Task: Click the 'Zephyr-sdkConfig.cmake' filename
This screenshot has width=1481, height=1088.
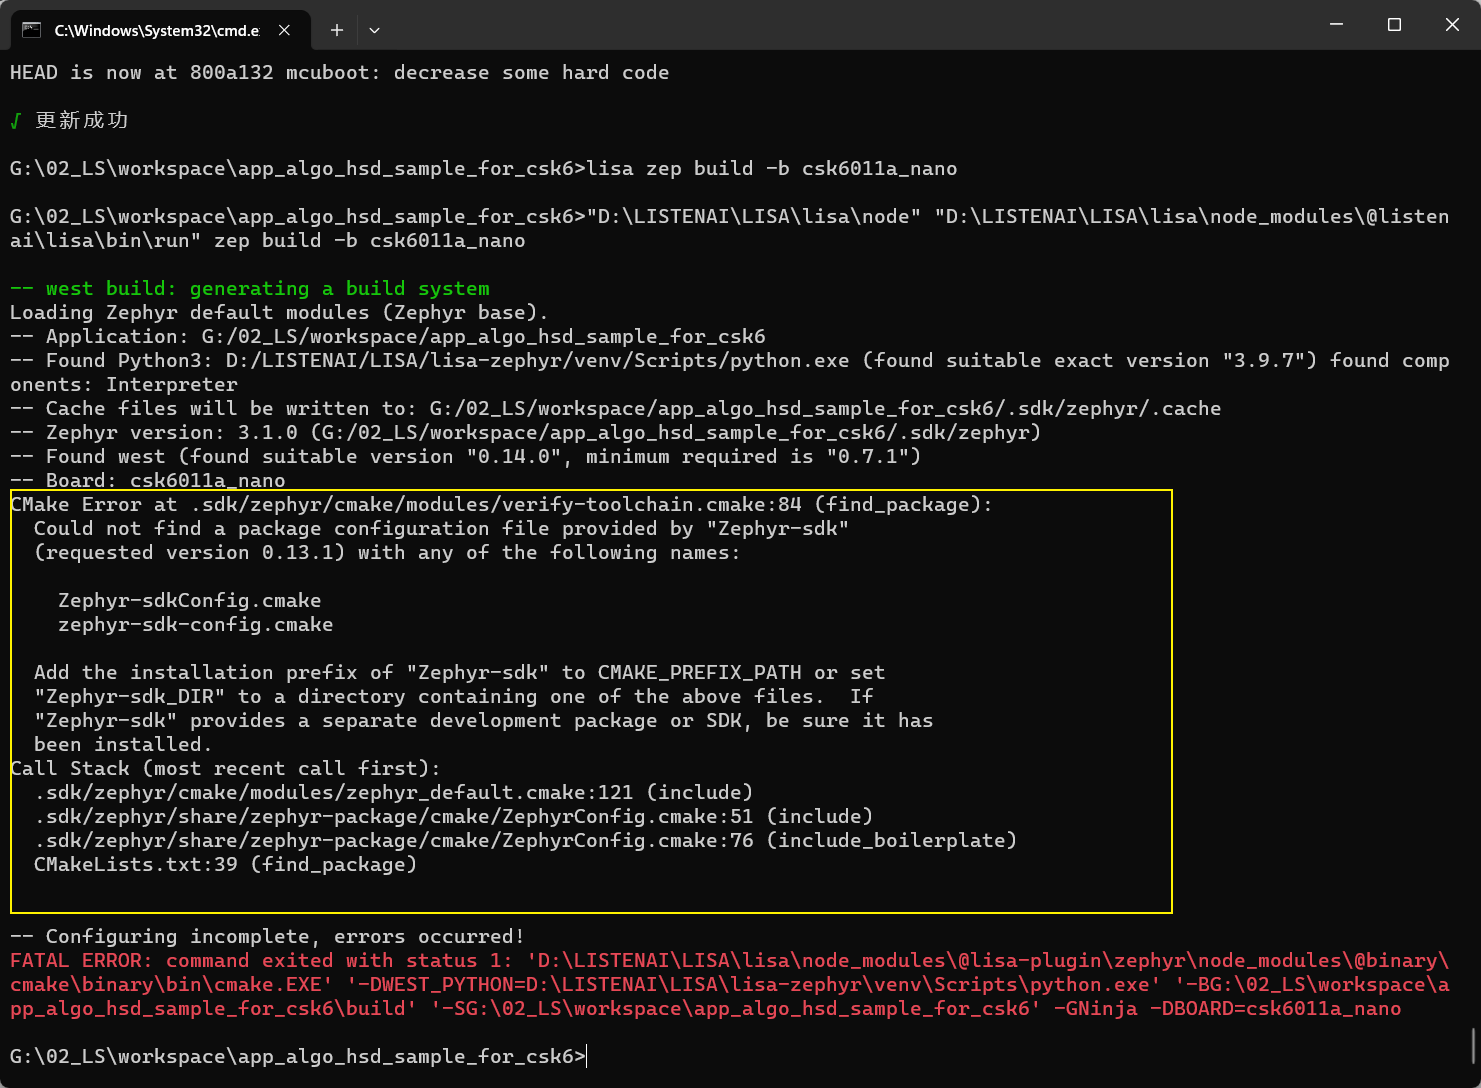Action: pos(190,600)
